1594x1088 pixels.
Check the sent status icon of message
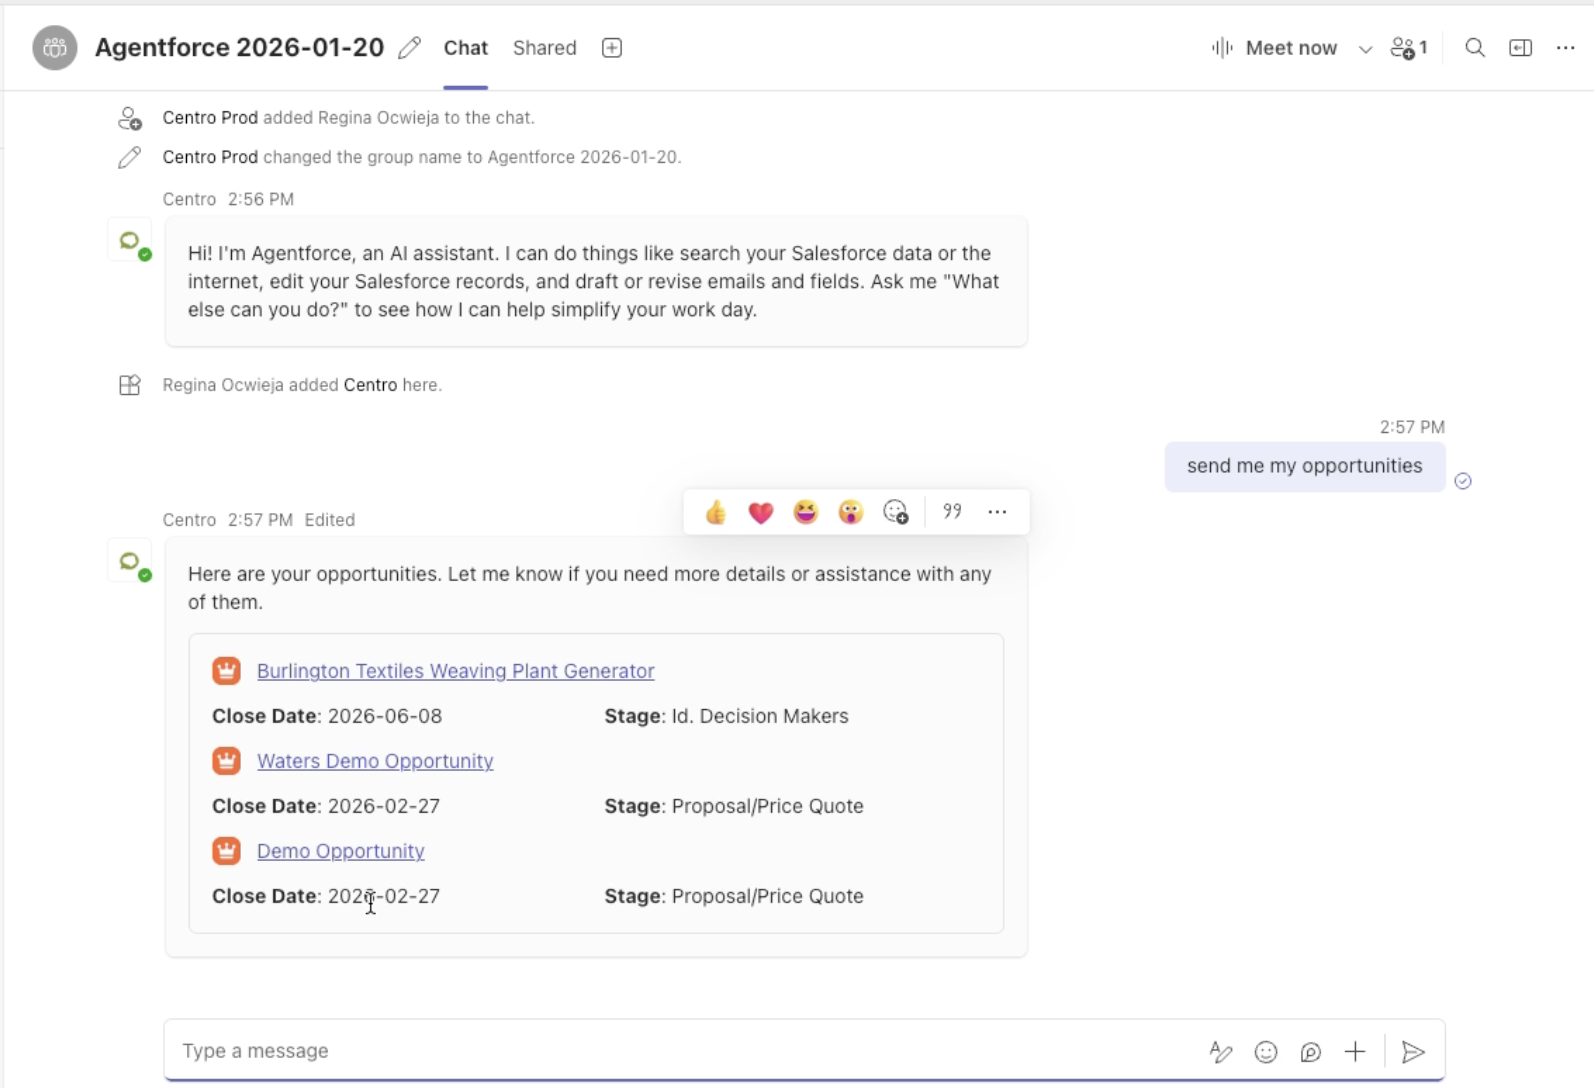coord(1463,481)
